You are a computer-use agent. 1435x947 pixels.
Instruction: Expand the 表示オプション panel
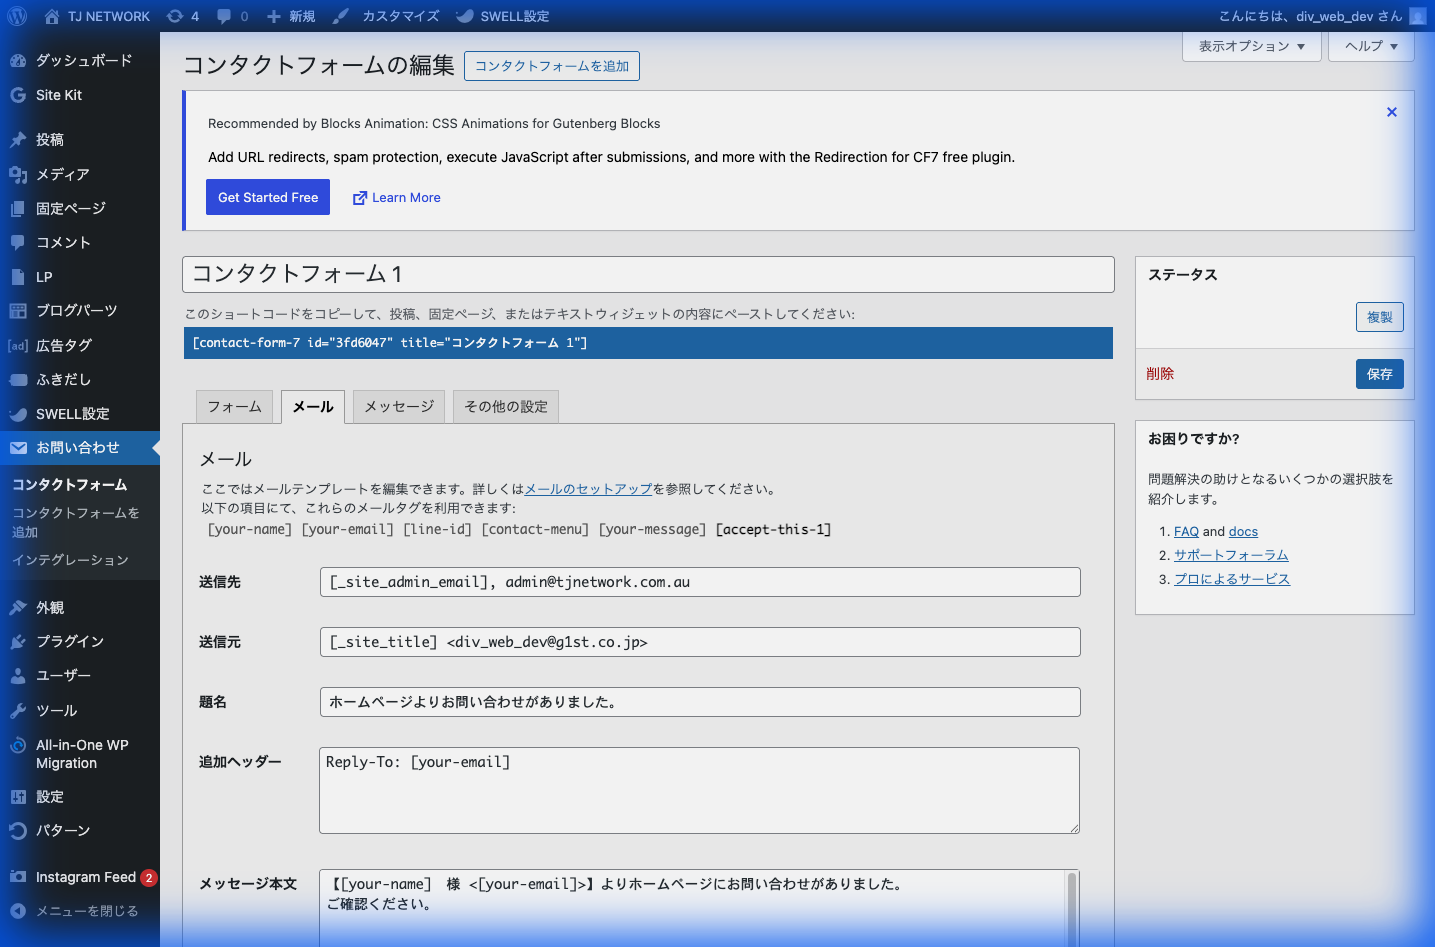pos(1251,46)
